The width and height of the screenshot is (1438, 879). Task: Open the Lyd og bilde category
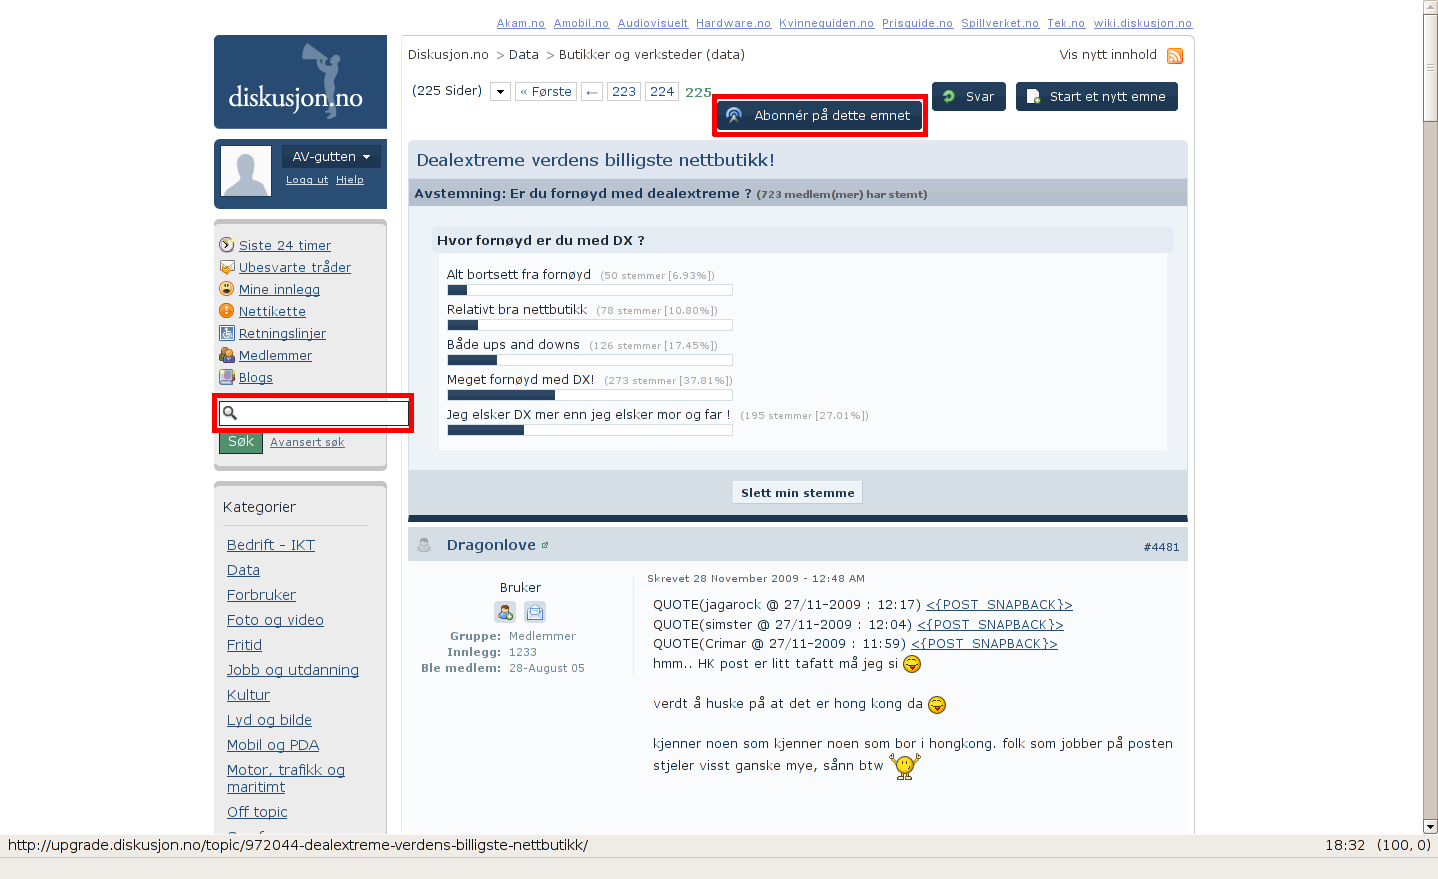pos(269,720)
